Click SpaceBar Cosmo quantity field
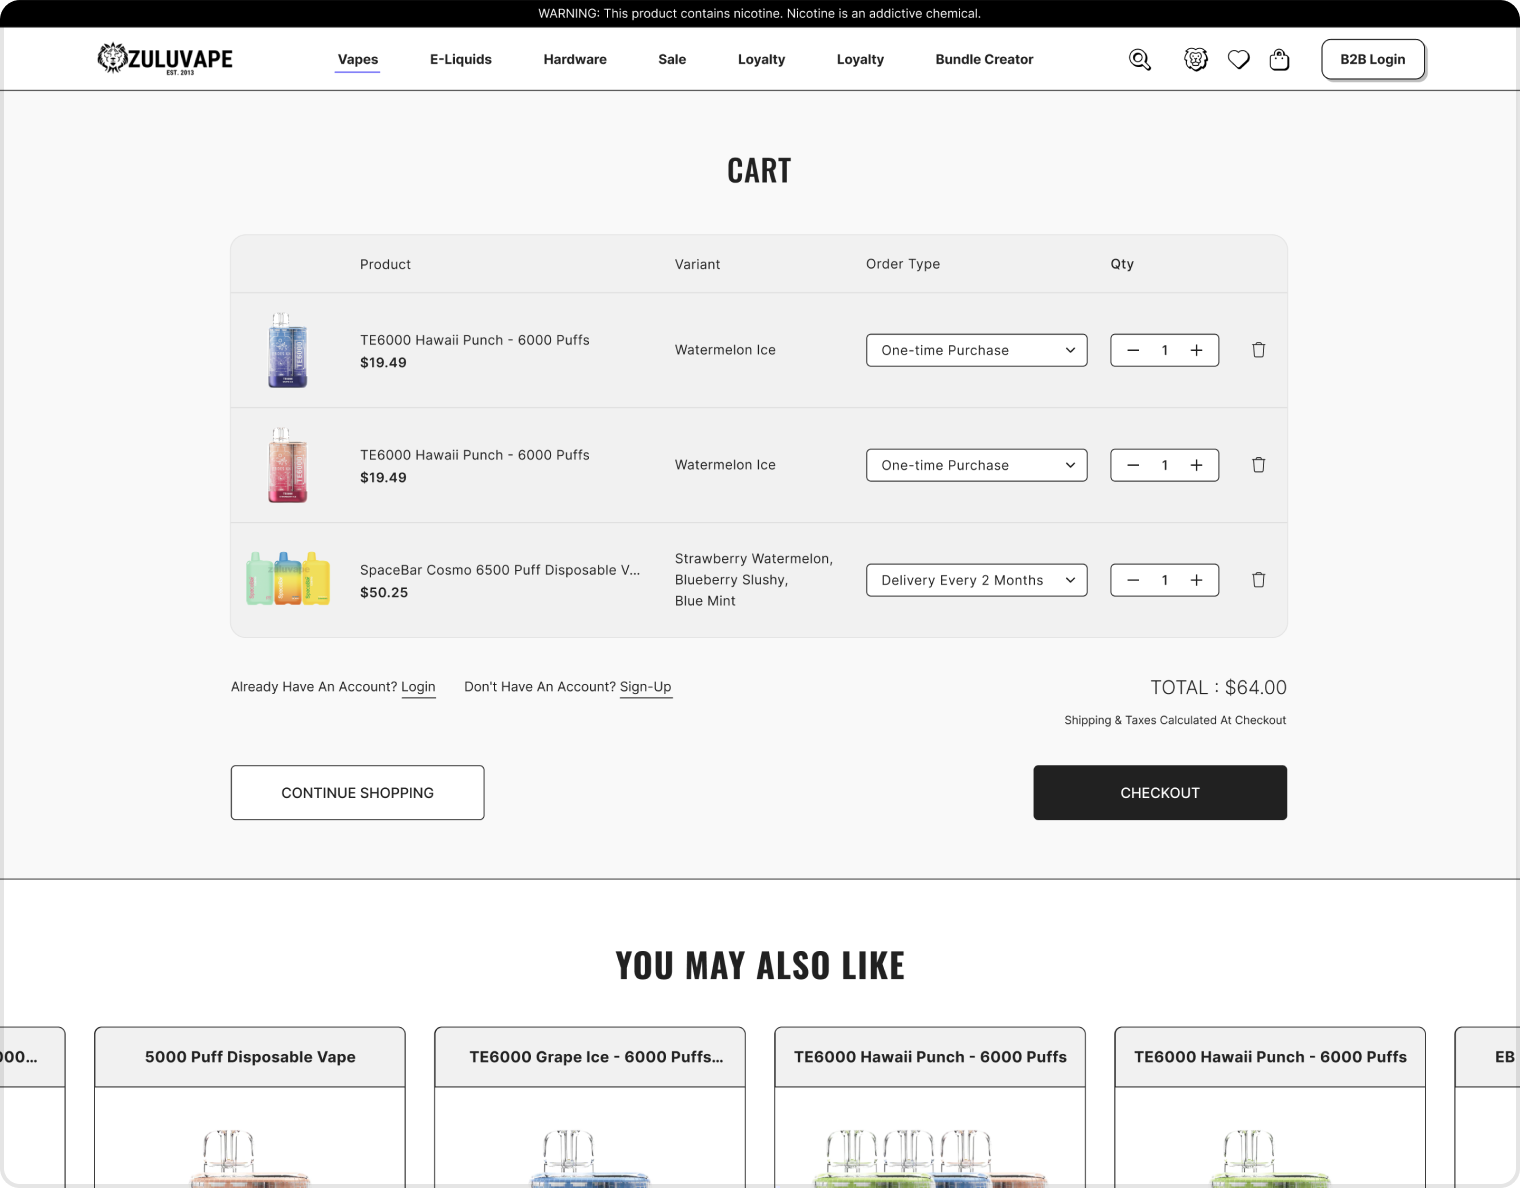Image resolution: width=1520 pixels, height=1188 pixels. [1165, 580]
